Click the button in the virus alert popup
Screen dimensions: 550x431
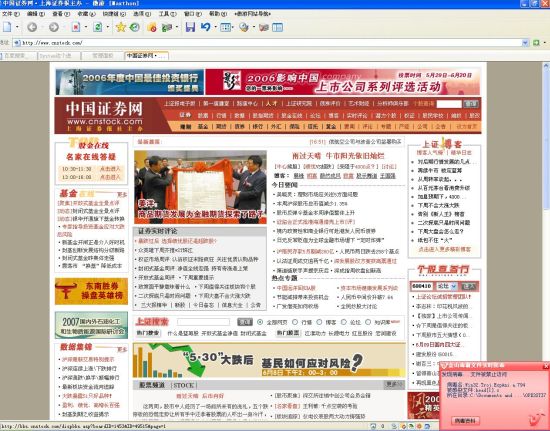click(x=465, y=420)
